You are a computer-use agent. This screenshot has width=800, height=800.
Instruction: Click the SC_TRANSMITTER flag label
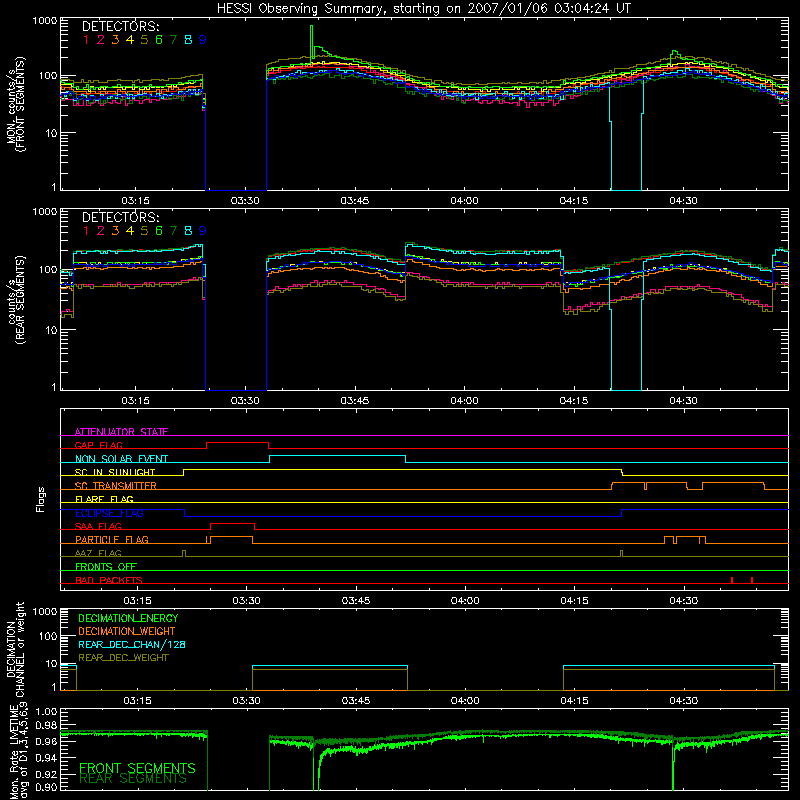click(115, 486)
